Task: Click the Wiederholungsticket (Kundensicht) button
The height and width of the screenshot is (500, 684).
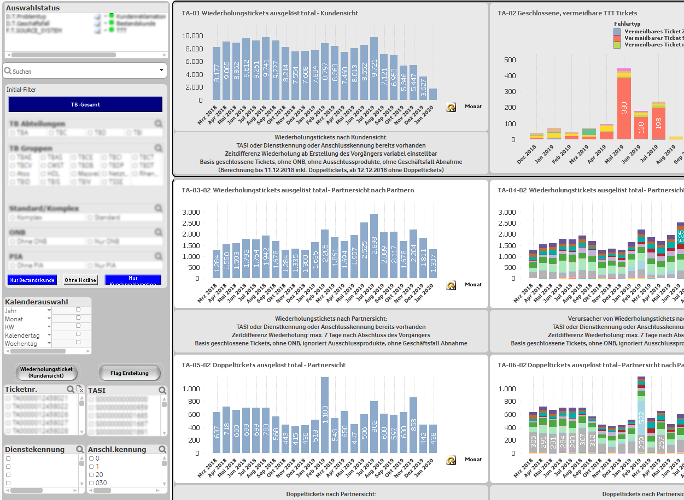Action: (x=47, y=373)
